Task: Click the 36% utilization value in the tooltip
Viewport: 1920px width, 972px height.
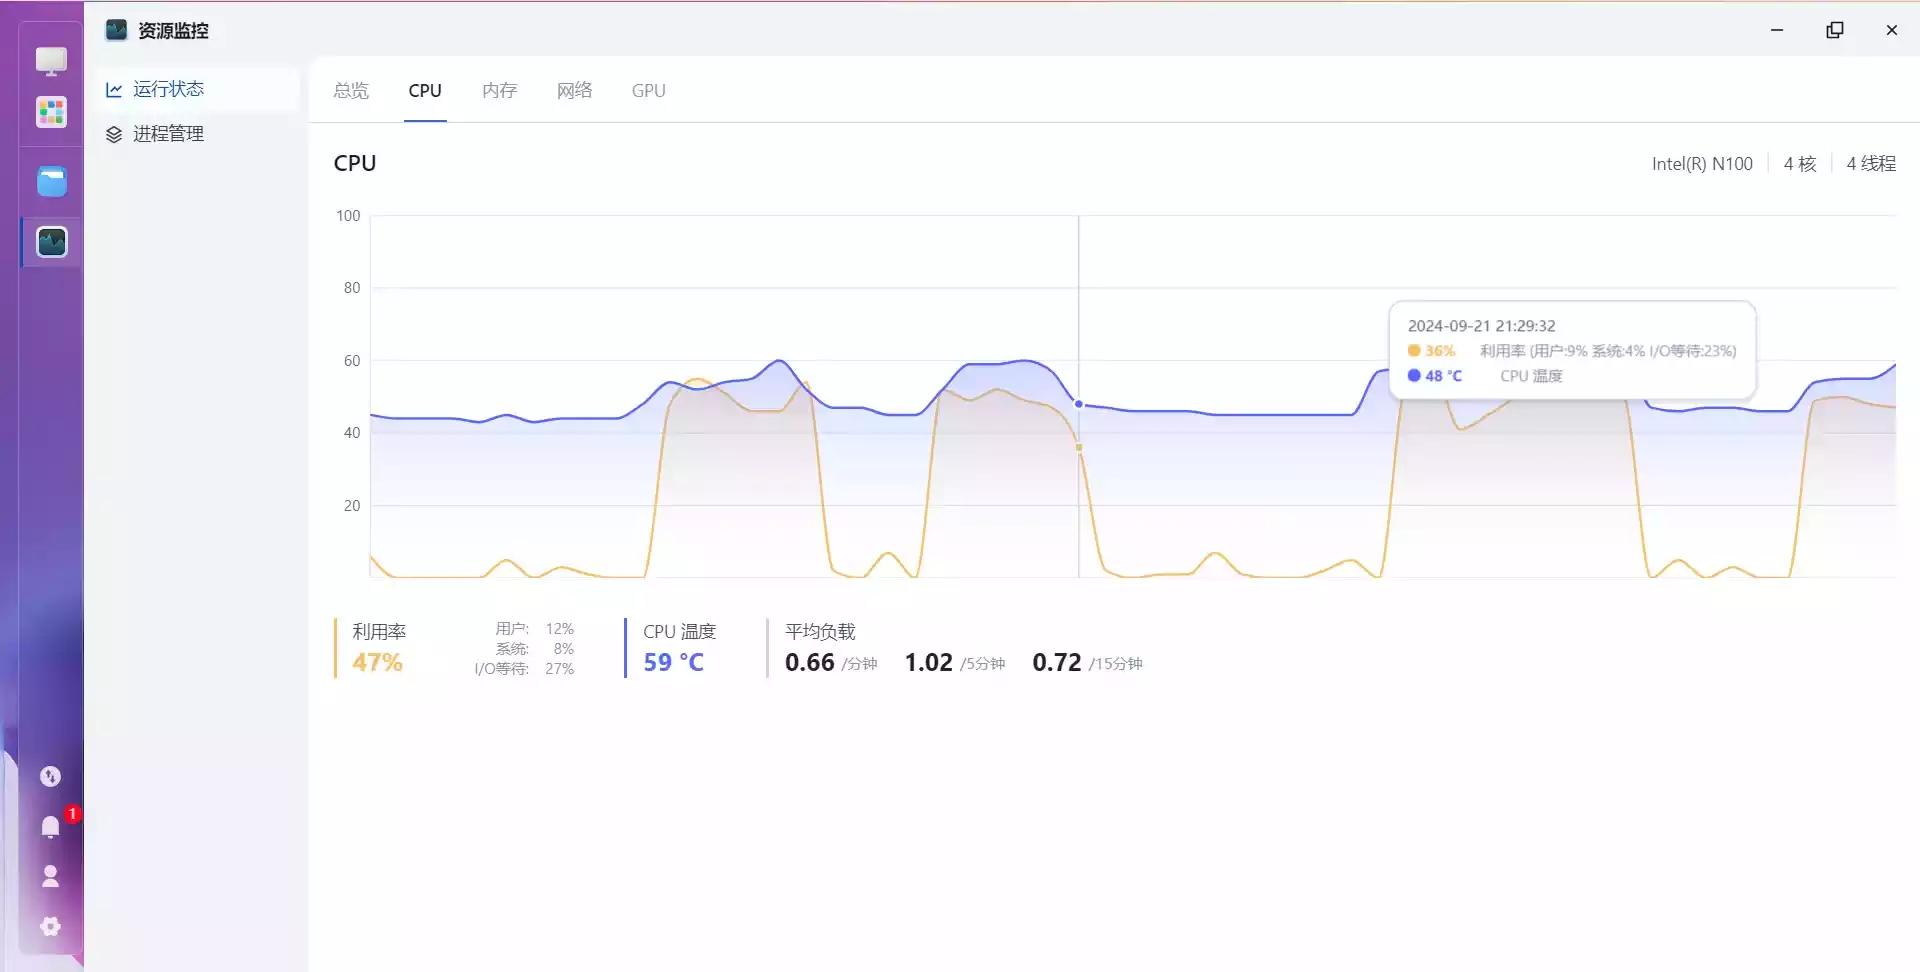Action: click(x=1440, y=350)
